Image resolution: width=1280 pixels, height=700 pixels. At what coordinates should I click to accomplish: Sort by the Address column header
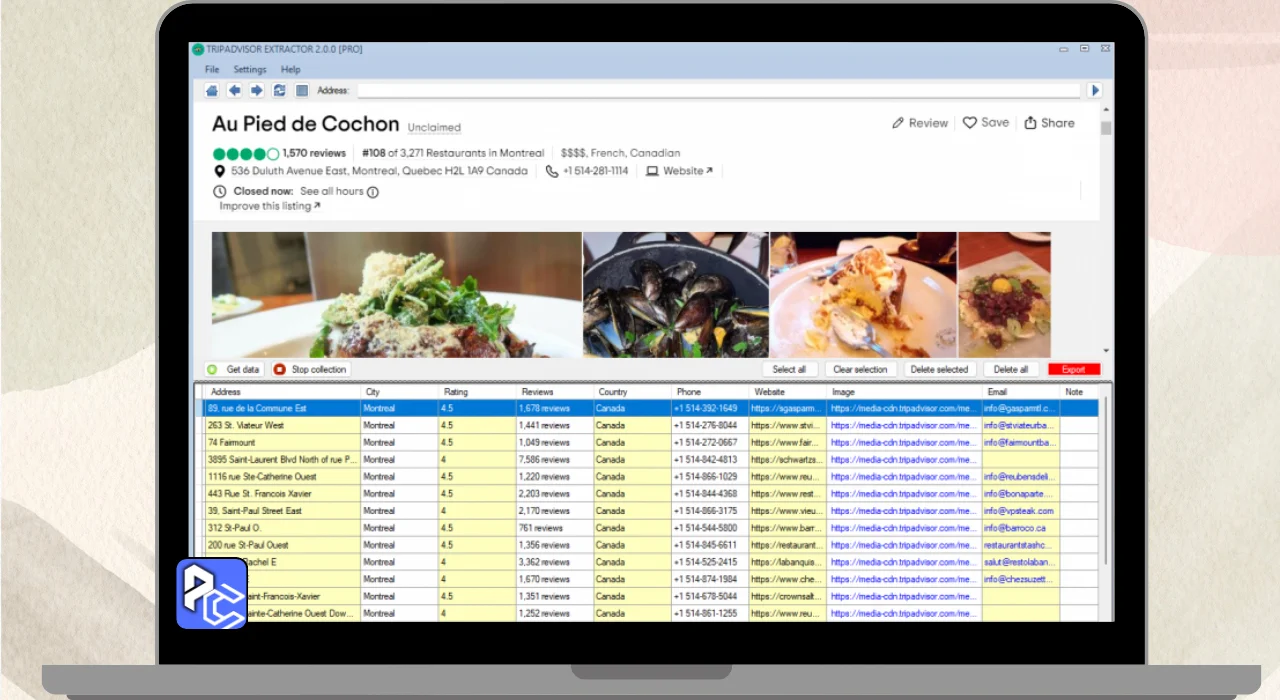click(283, 392)
